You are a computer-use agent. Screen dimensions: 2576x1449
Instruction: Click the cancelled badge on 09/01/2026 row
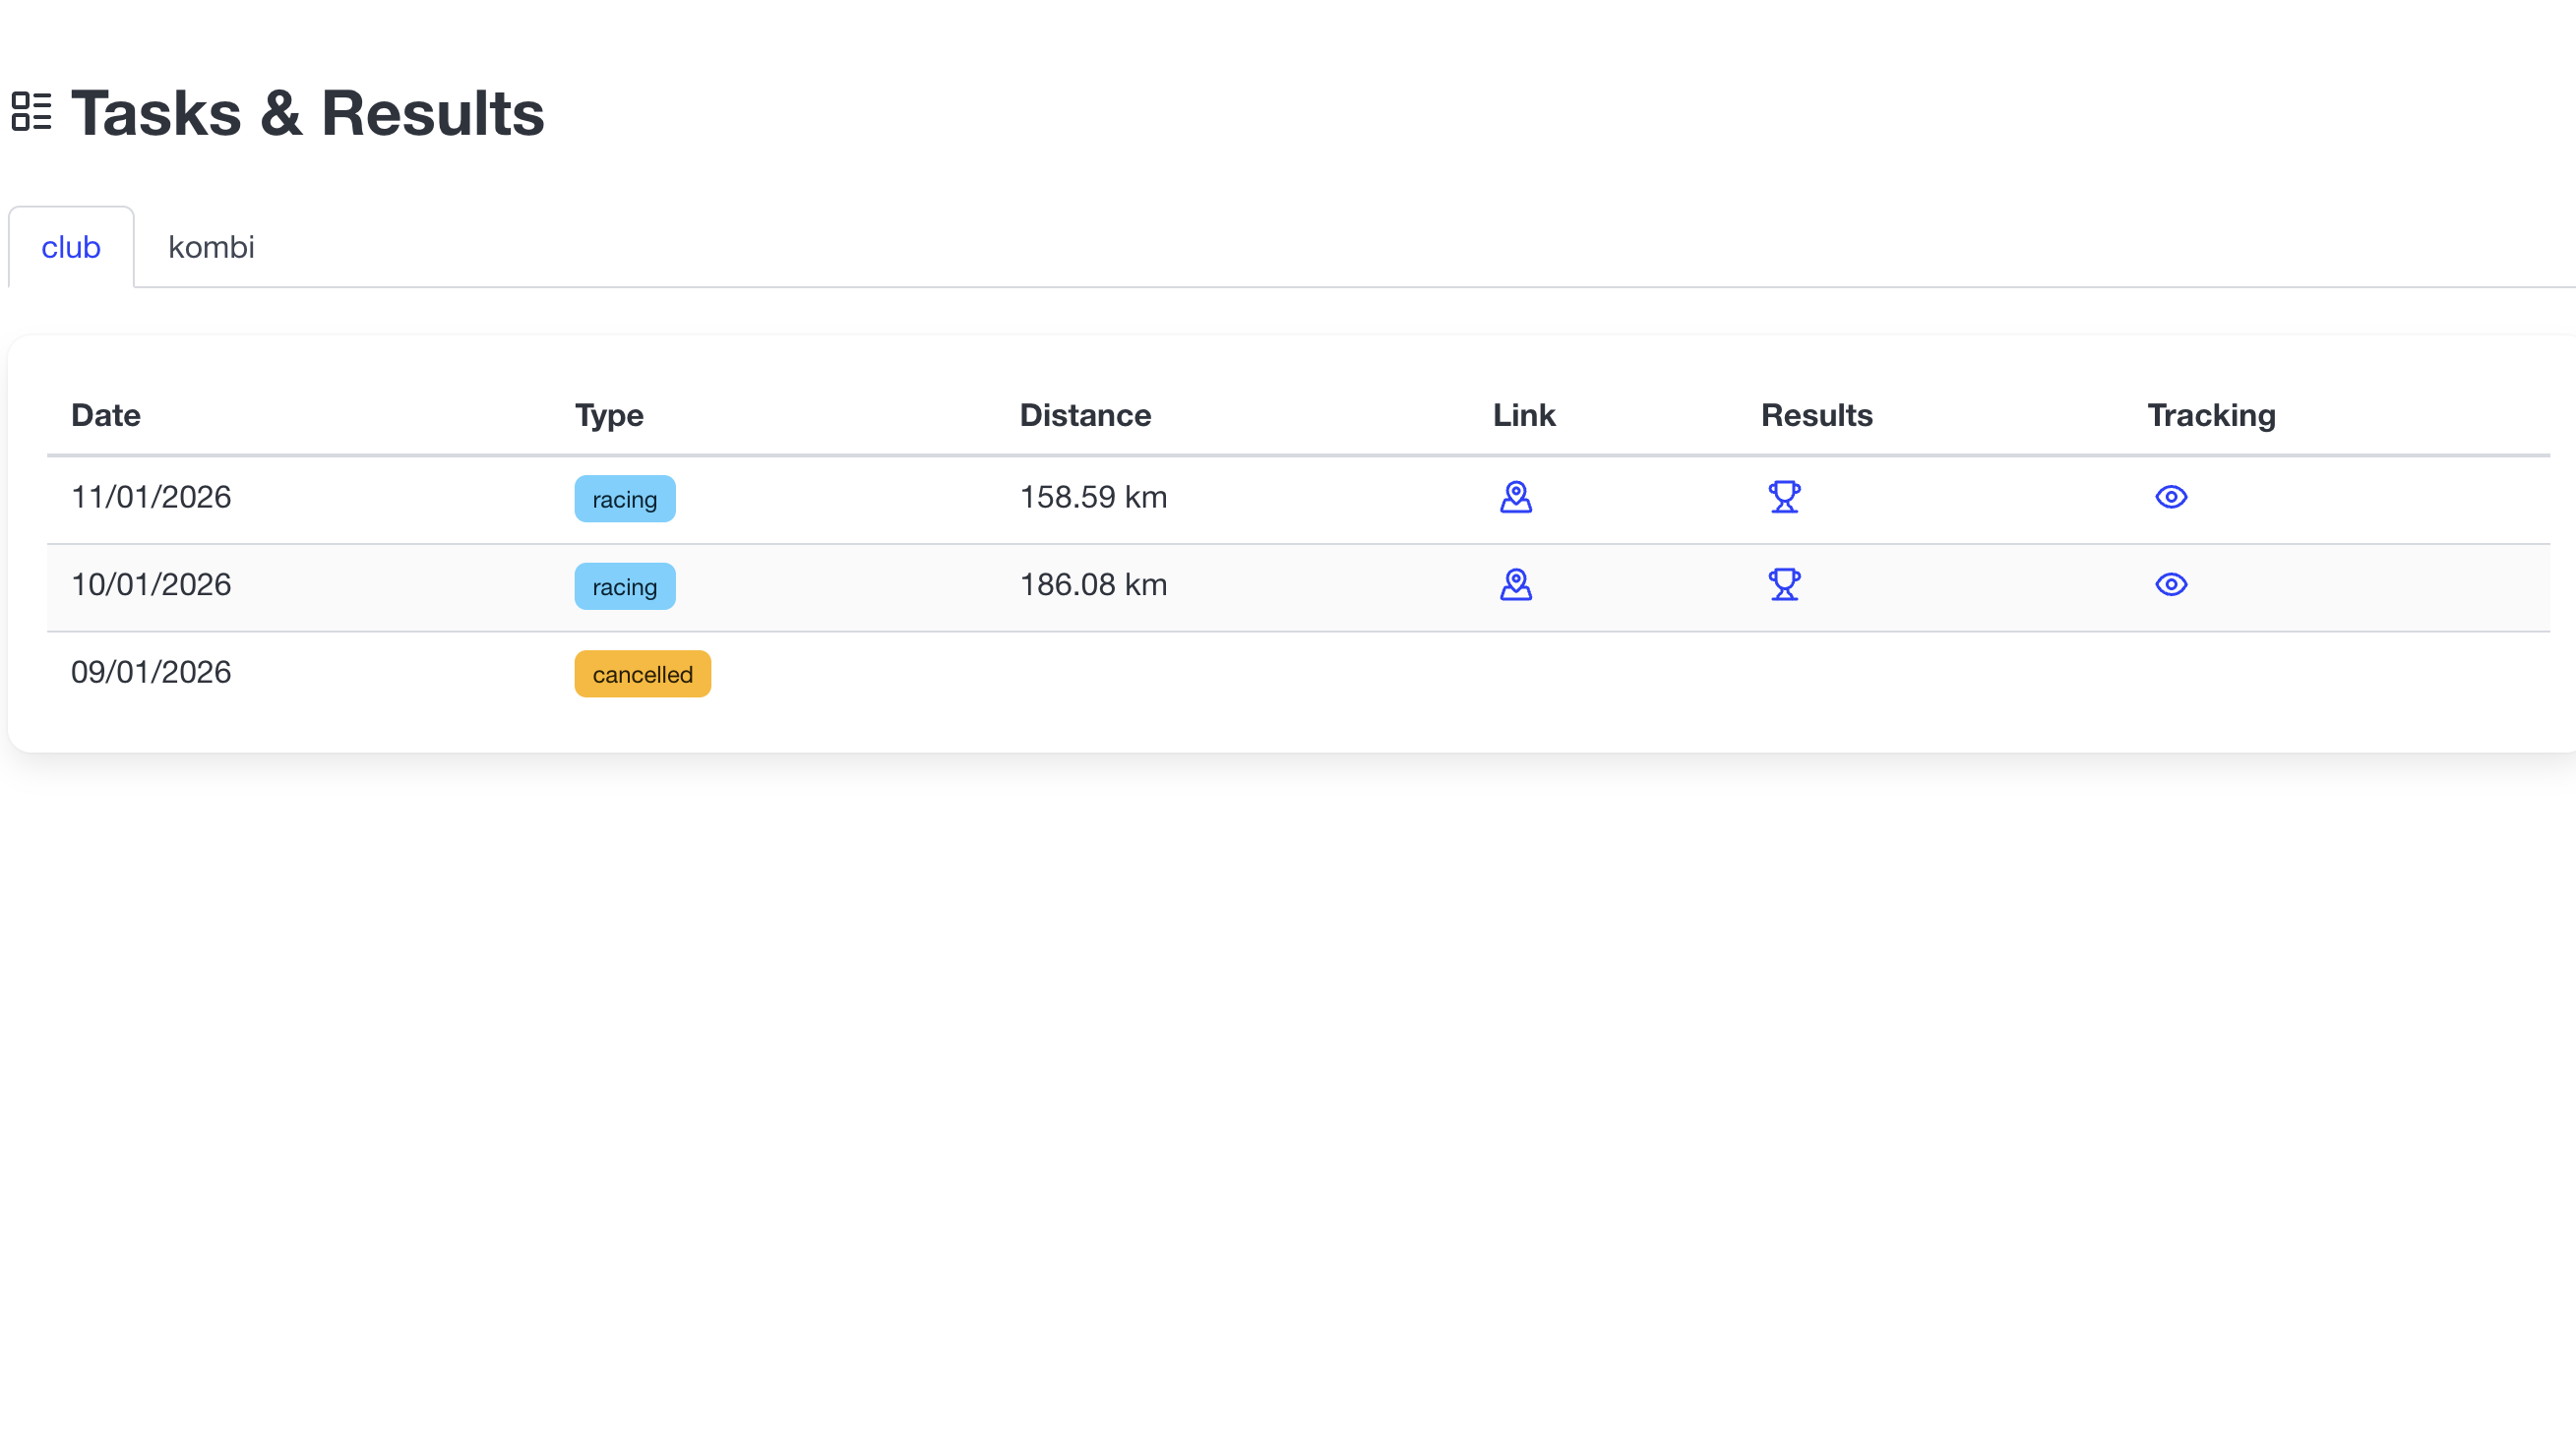point(642,673)
